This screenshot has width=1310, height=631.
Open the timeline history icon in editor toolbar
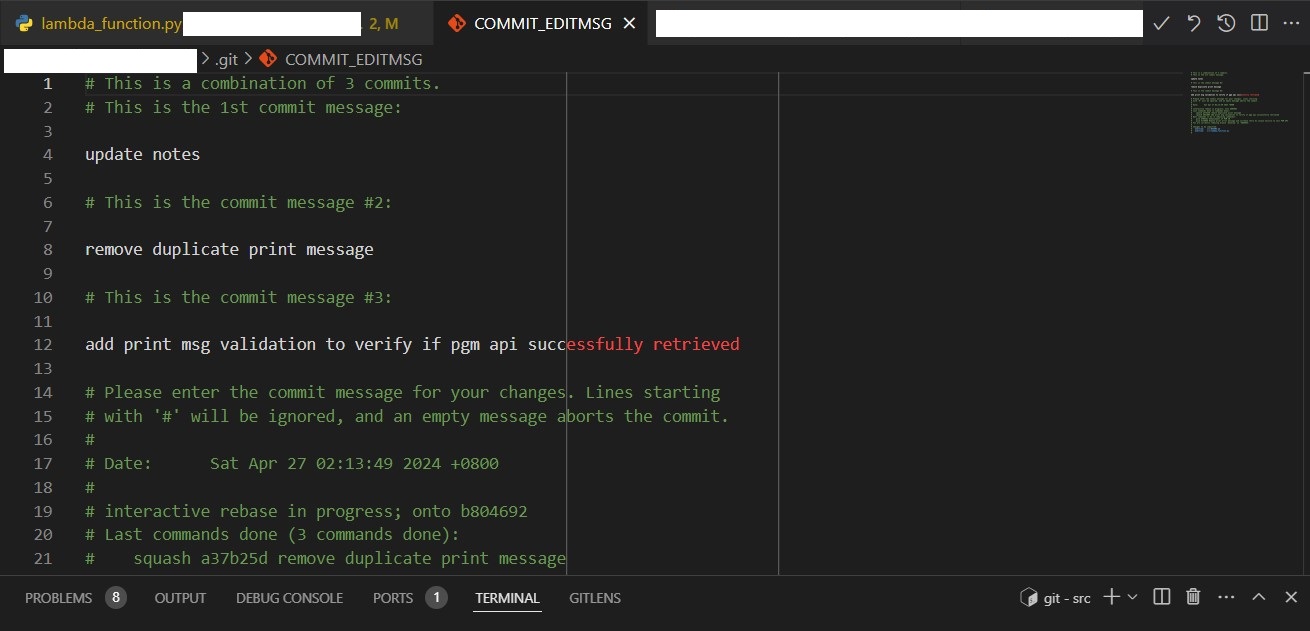pos(1225,22)
